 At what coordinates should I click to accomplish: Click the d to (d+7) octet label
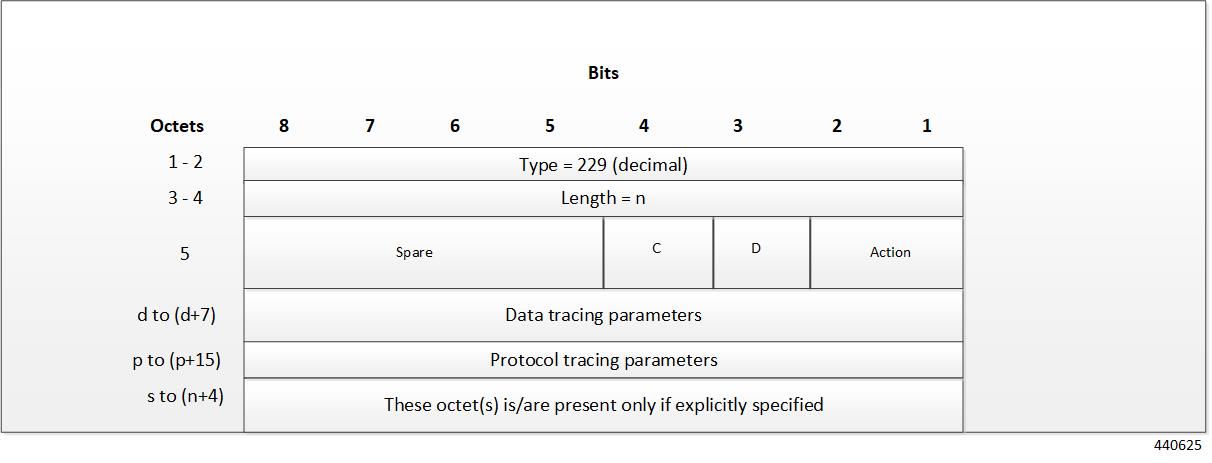click(177, 315)
